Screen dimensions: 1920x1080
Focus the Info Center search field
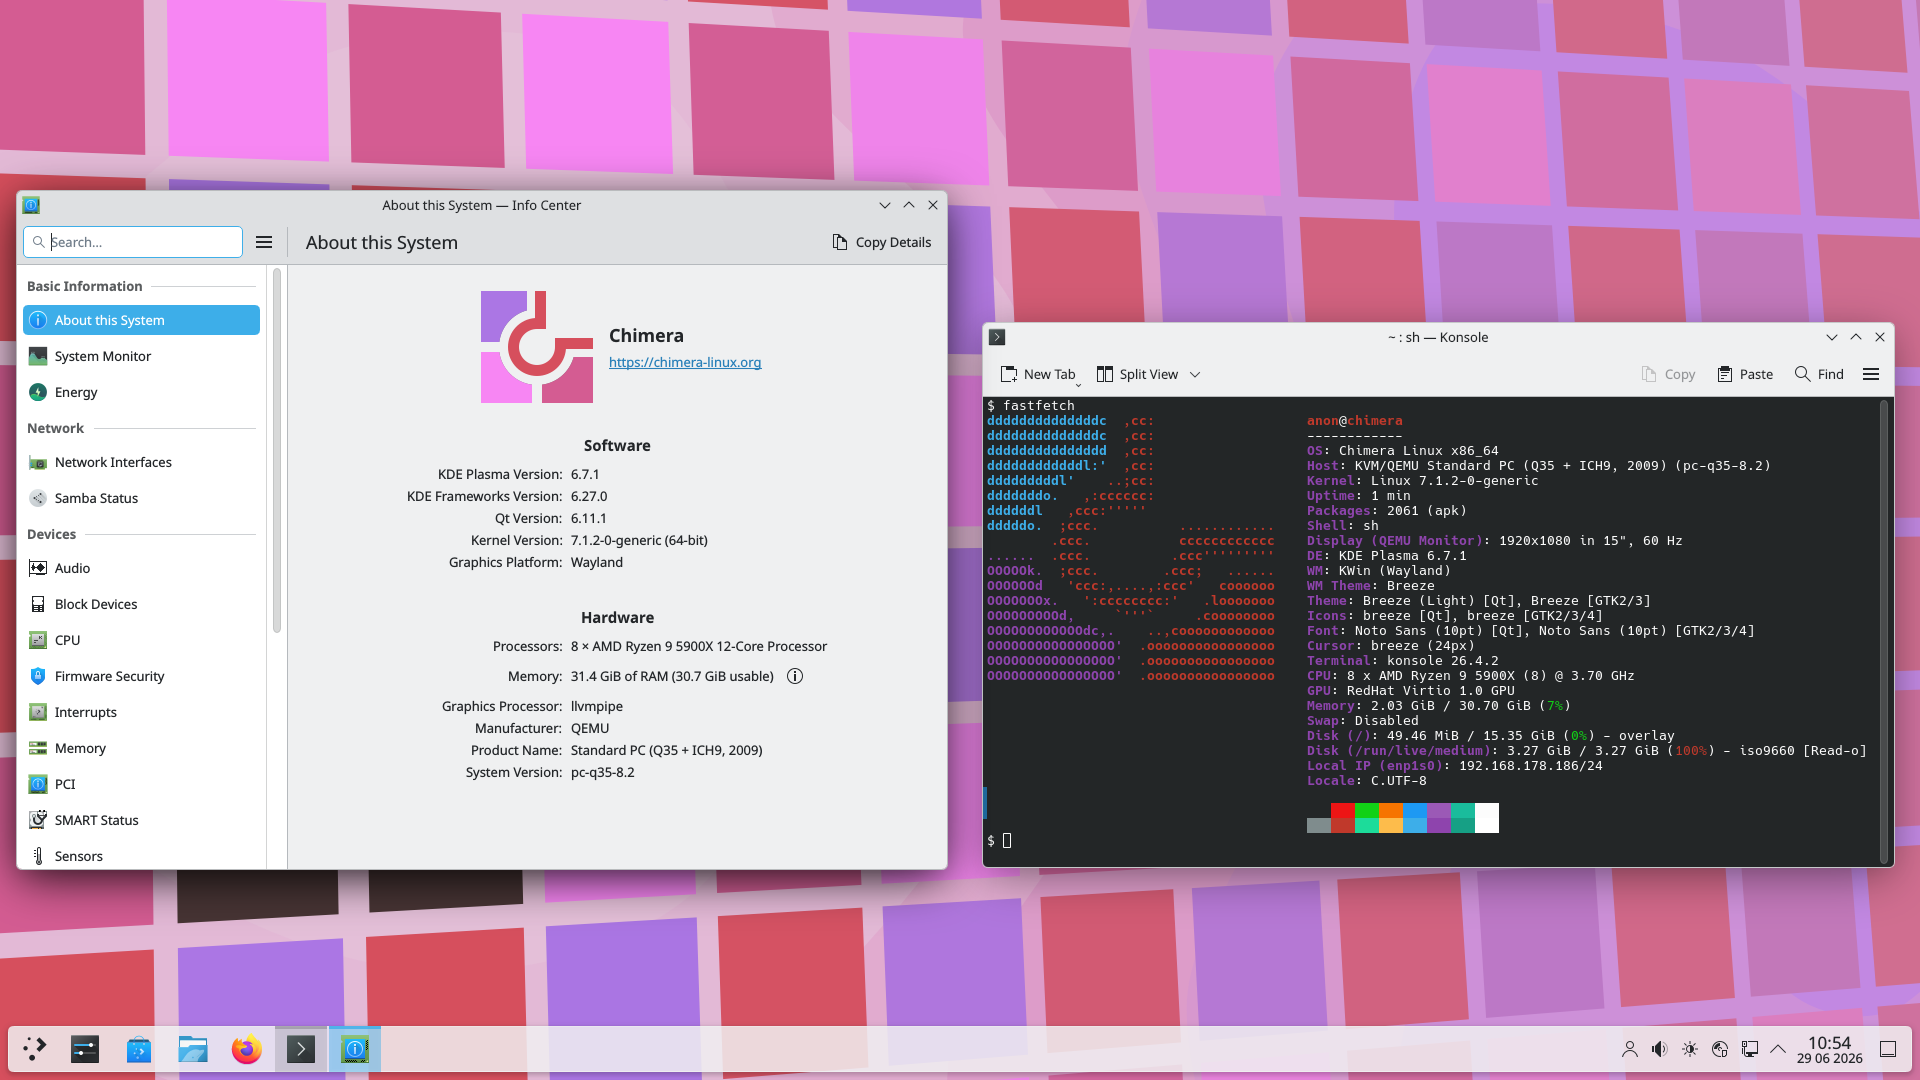[133, 242]
